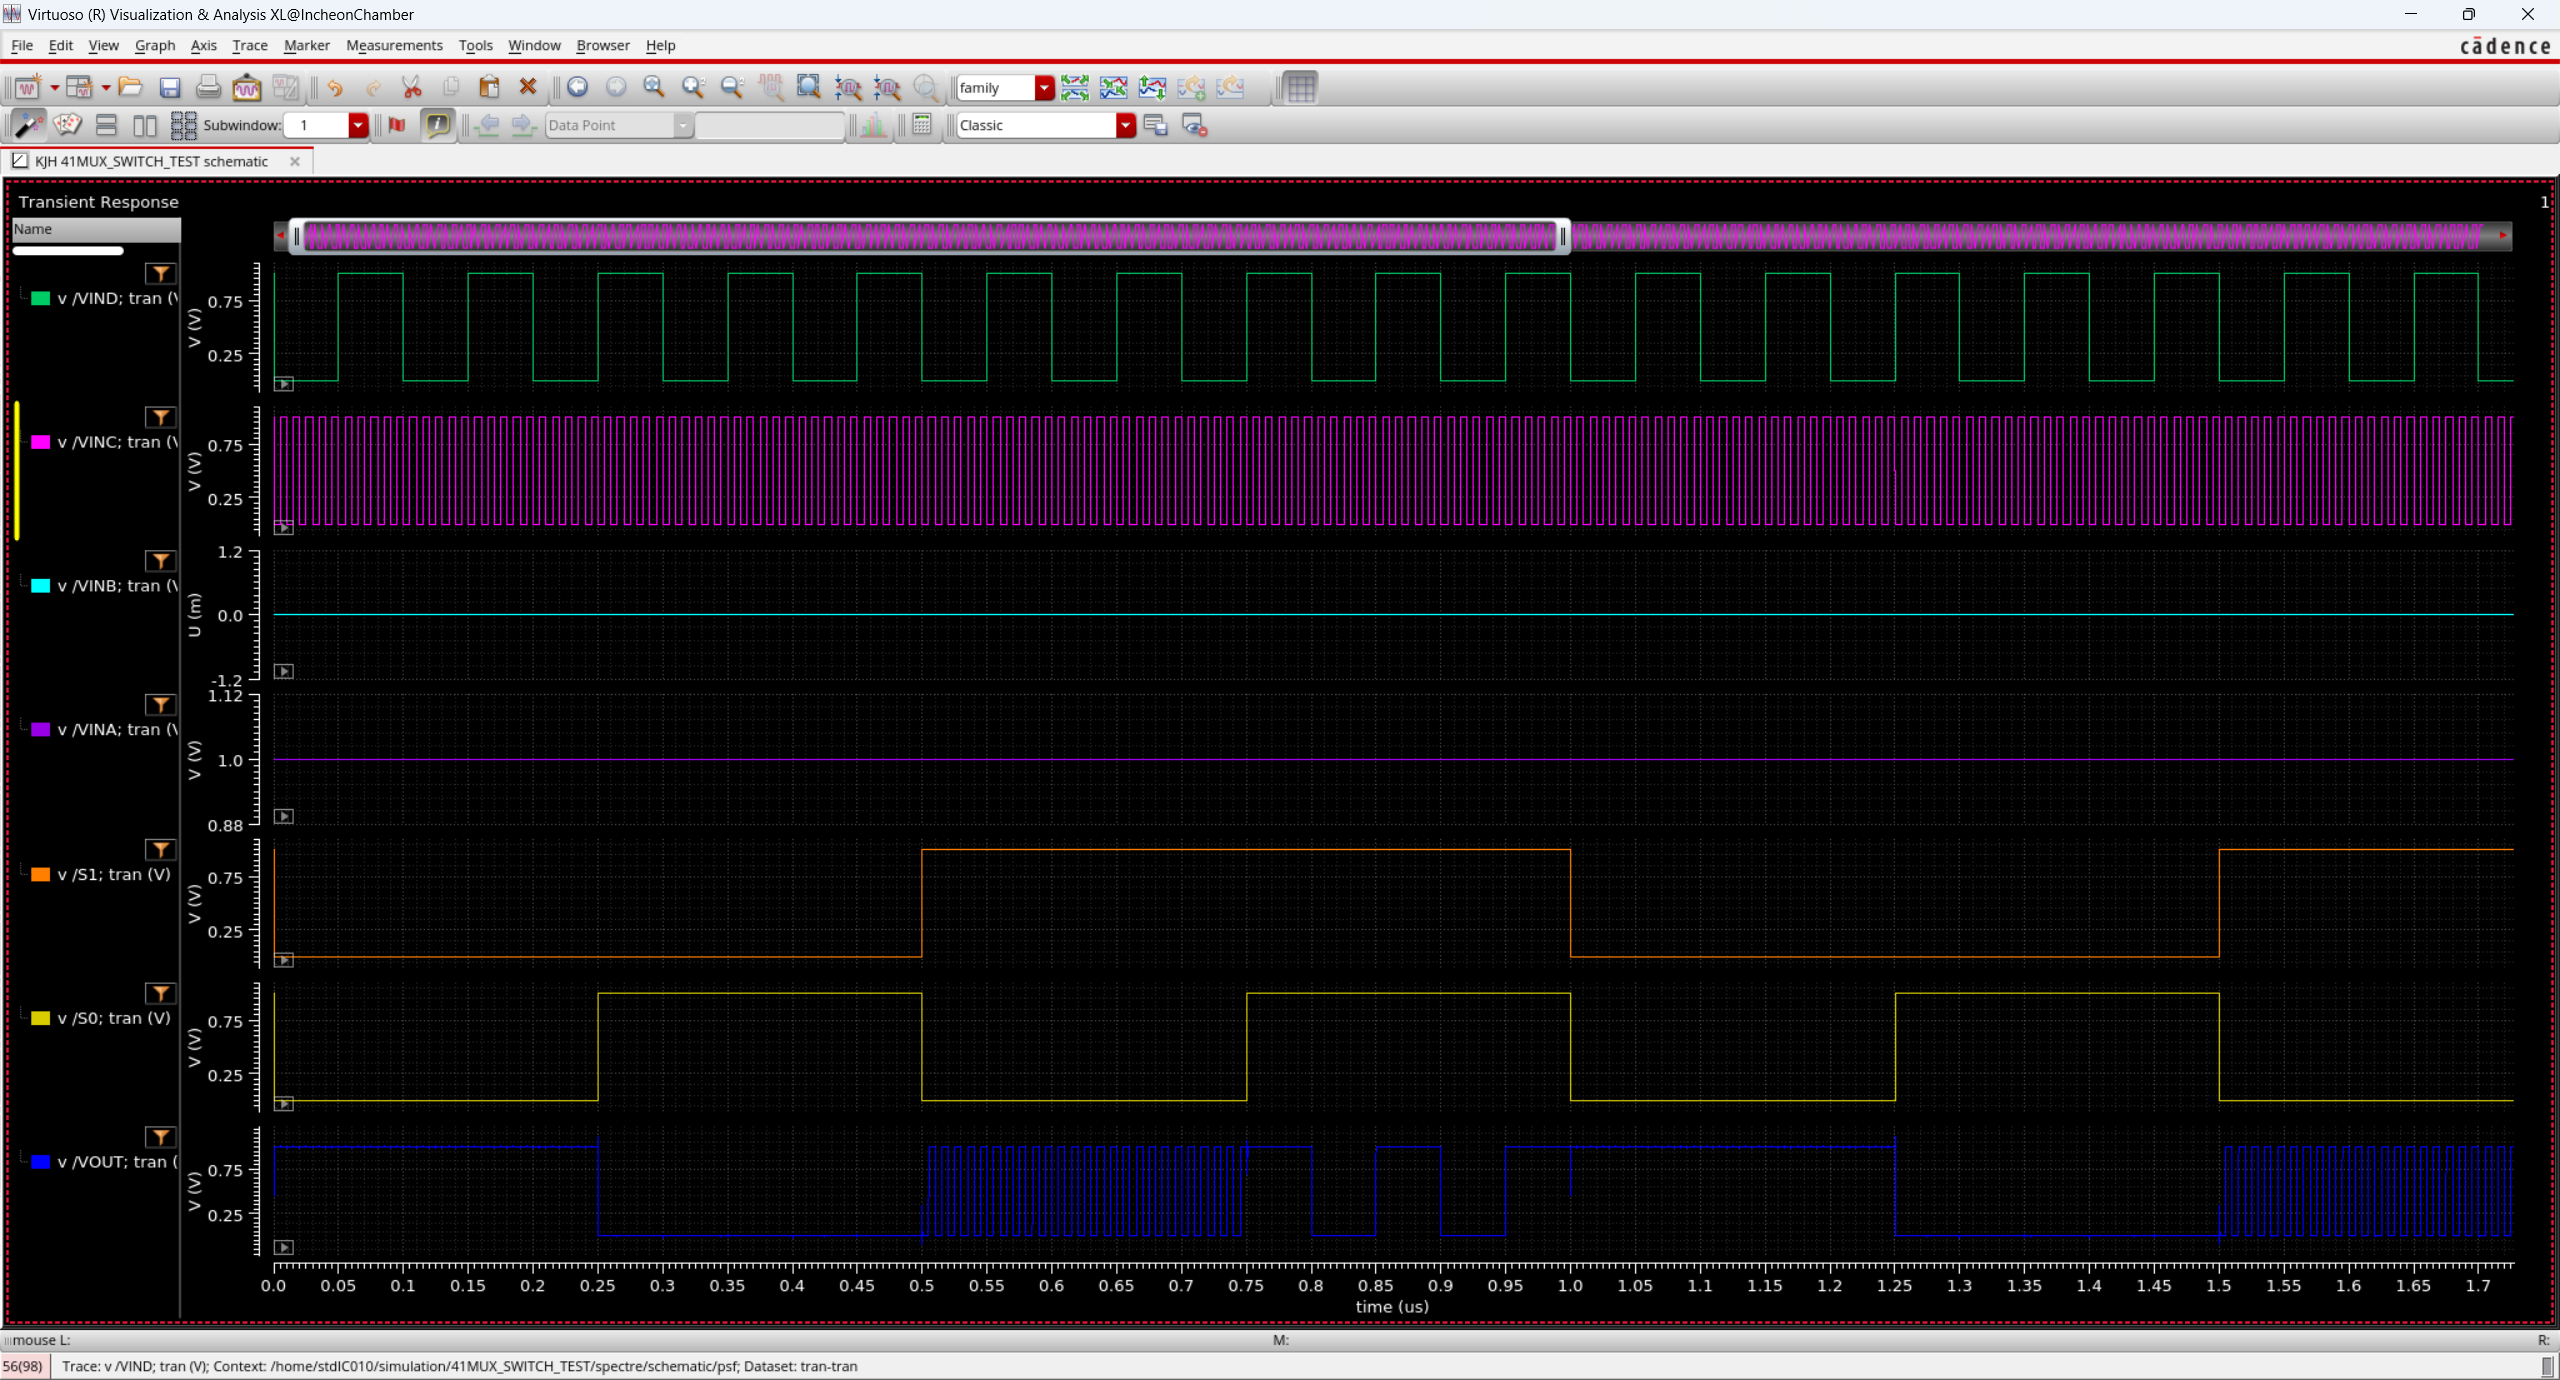
Task: Select the v /VOUT trace legend label
Action: tap(117, 1162)
